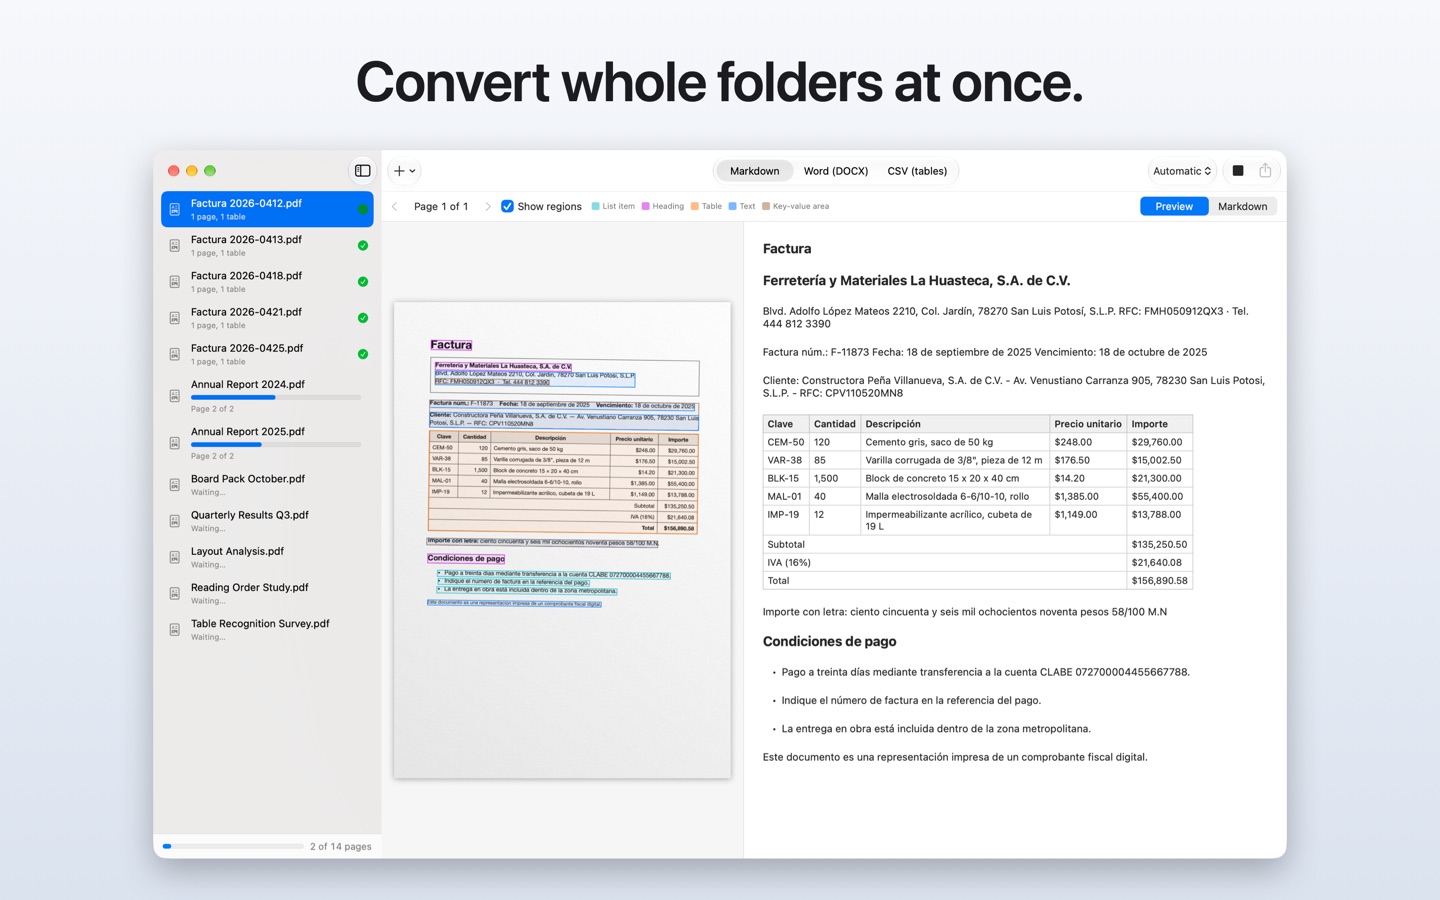Select CSV (tables) output format
1440x900 pixels.
click(917, 171)
